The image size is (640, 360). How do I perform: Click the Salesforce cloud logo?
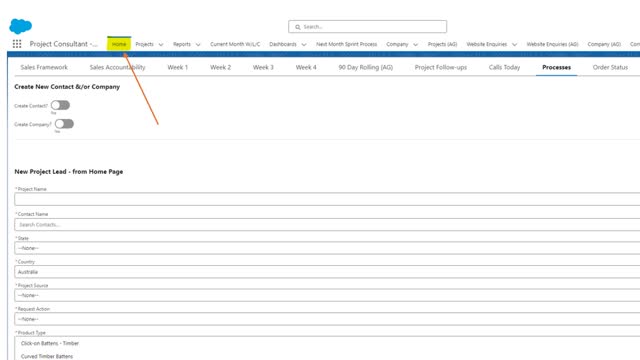pyautogui.click(x=20, y=26)
